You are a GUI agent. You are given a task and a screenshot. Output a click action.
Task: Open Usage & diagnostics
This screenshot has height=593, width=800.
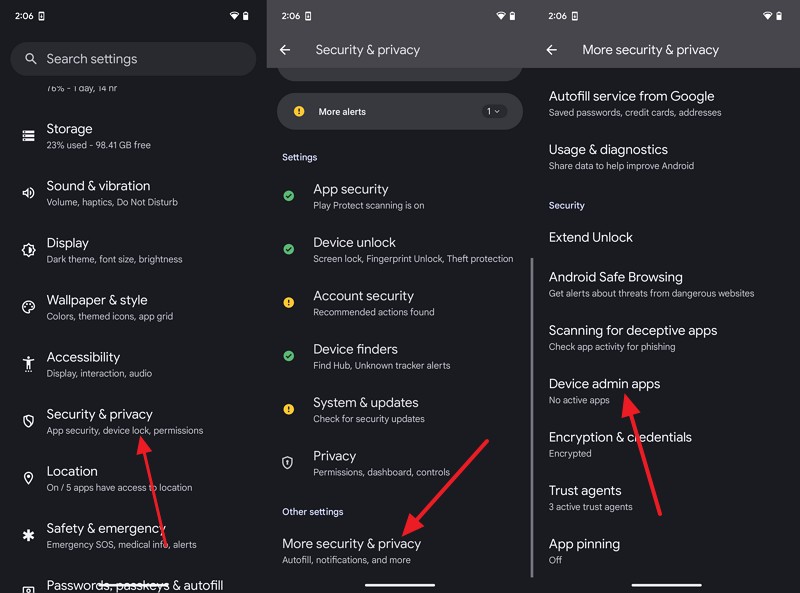click(x=666, y=157)
